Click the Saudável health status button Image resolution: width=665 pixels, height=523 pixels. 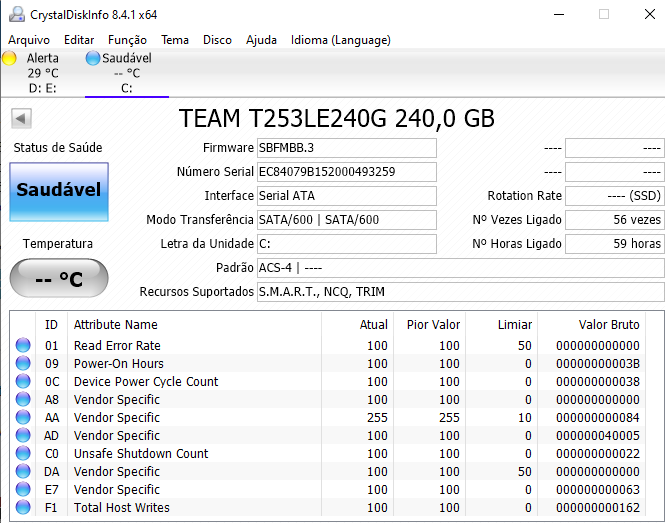coord(59,192)
